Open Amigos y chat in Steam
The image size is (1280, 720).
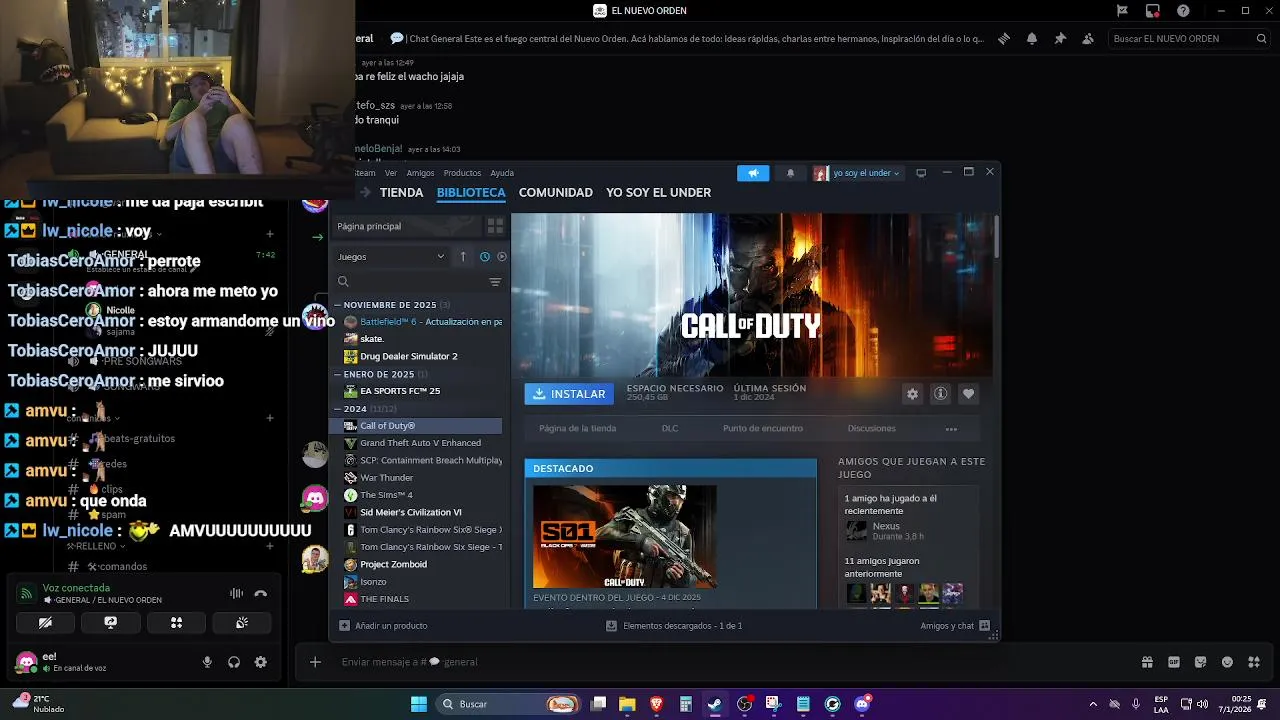pyautogui.click(x=955, y=626)
